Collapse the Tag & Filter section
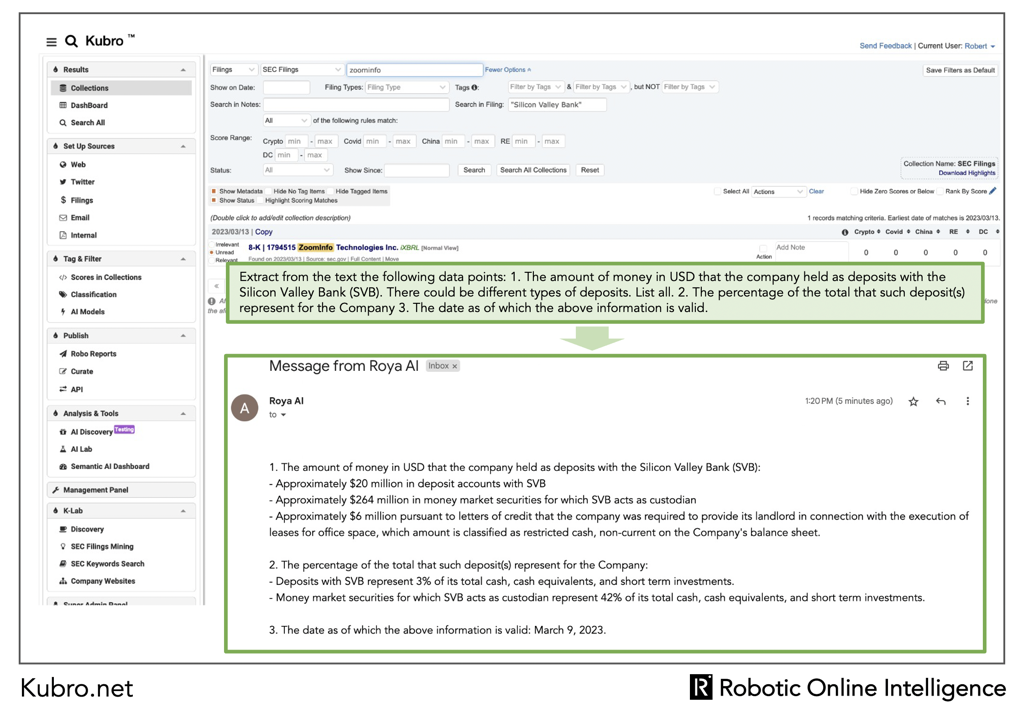The height and width of the screenshot is (718, 1023). tap(183, 259)
